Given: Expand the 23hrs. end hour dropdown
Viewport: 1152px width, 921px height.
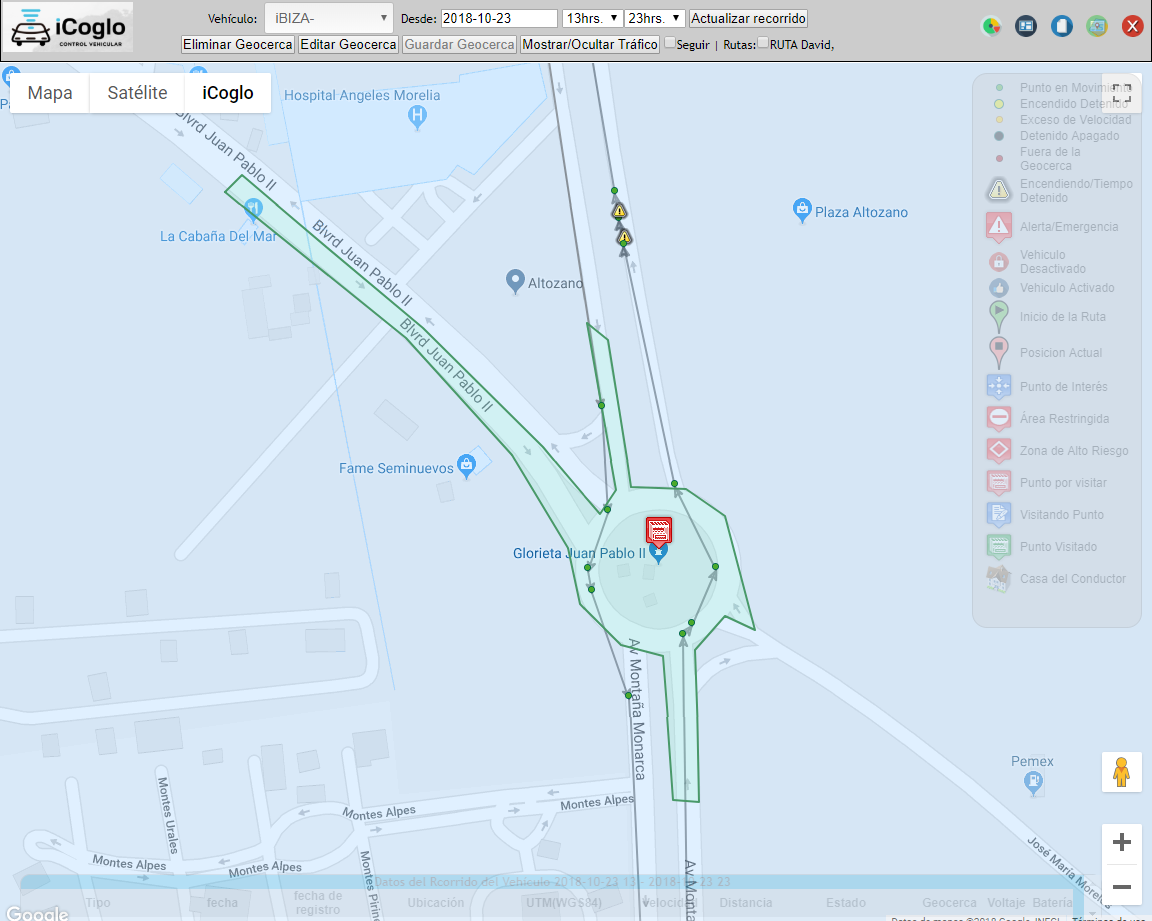Looking at the screenshot, I should pyautogui.click(x=654, y=18).
